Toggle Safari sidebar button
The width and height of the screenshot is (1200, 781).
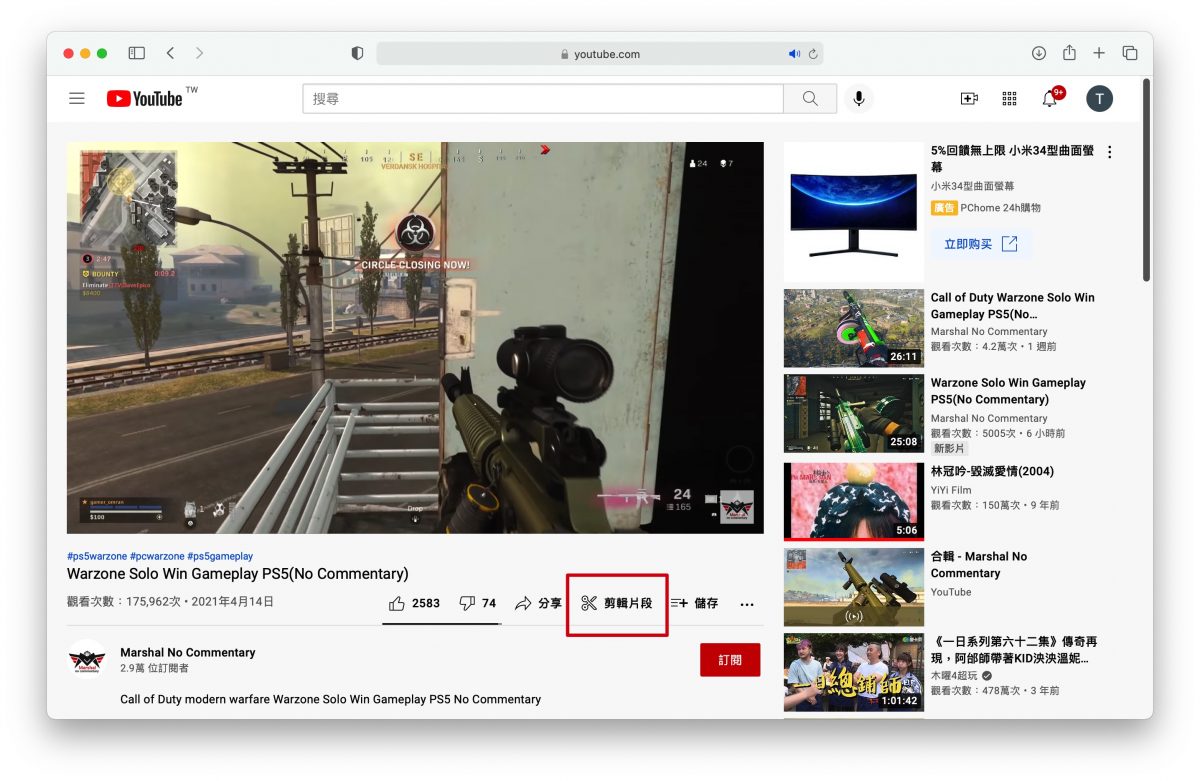point(137,53)
